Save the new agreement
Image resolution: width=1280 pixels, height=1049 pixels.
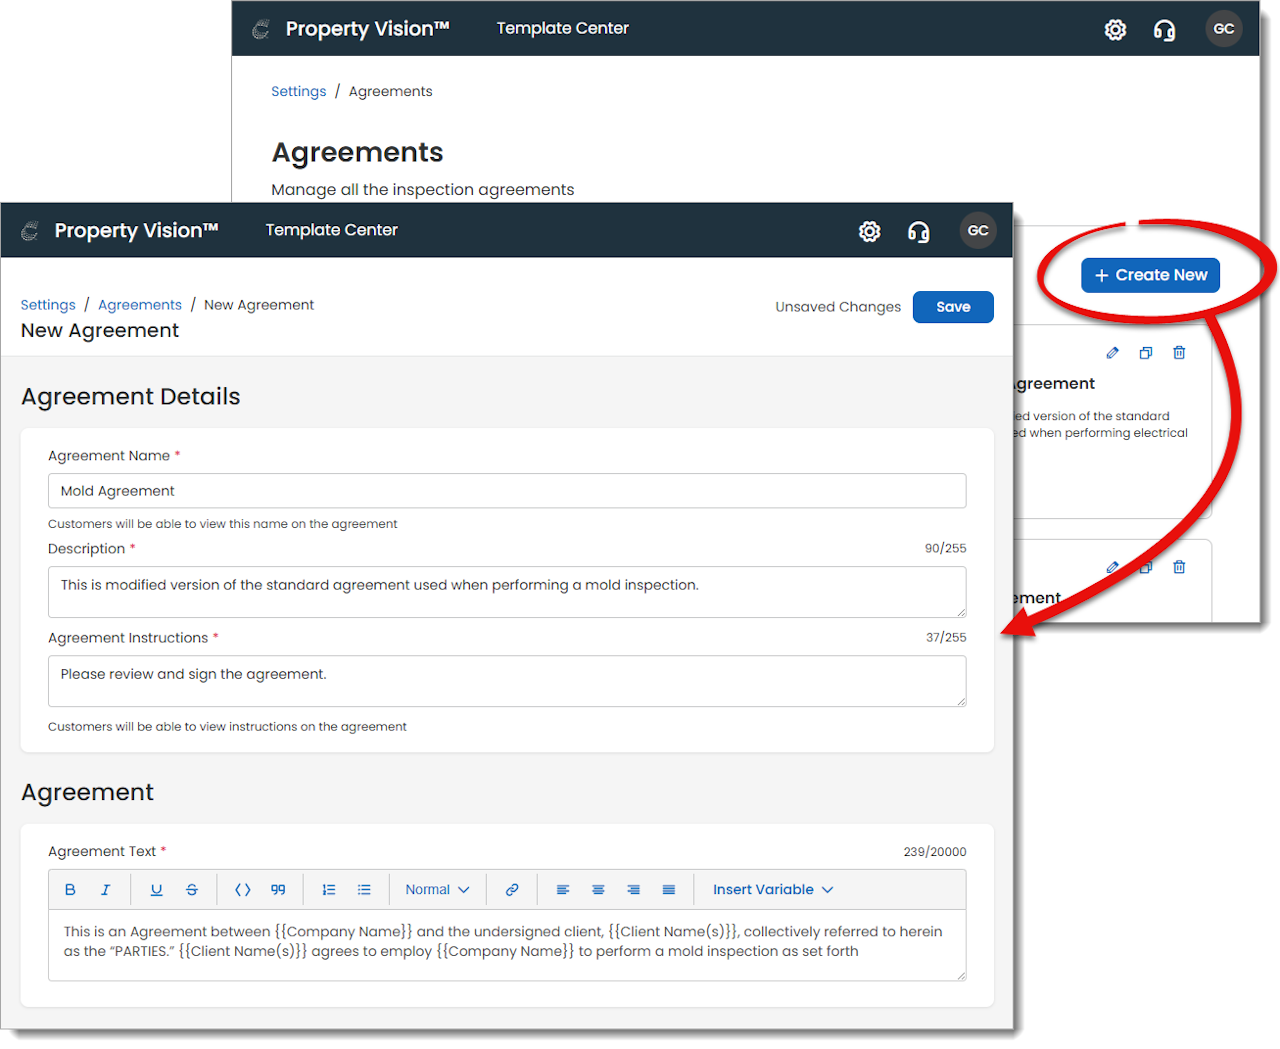pos(953,307)
